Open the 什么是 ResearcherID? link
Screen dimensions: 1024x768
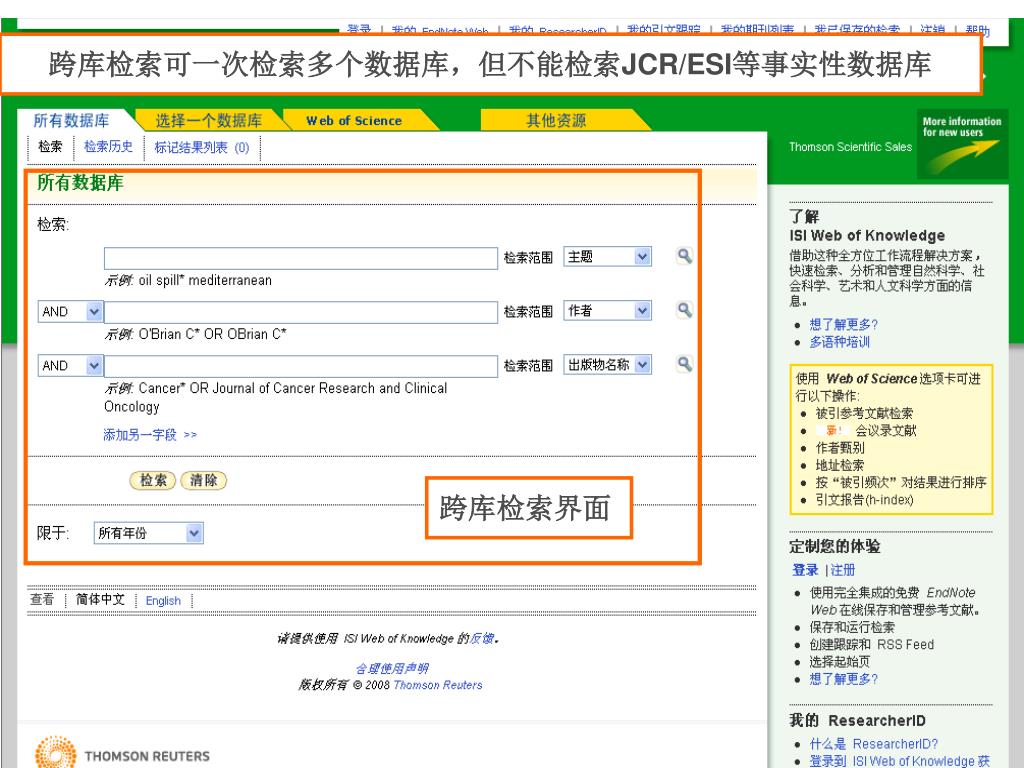coord(874,744)
